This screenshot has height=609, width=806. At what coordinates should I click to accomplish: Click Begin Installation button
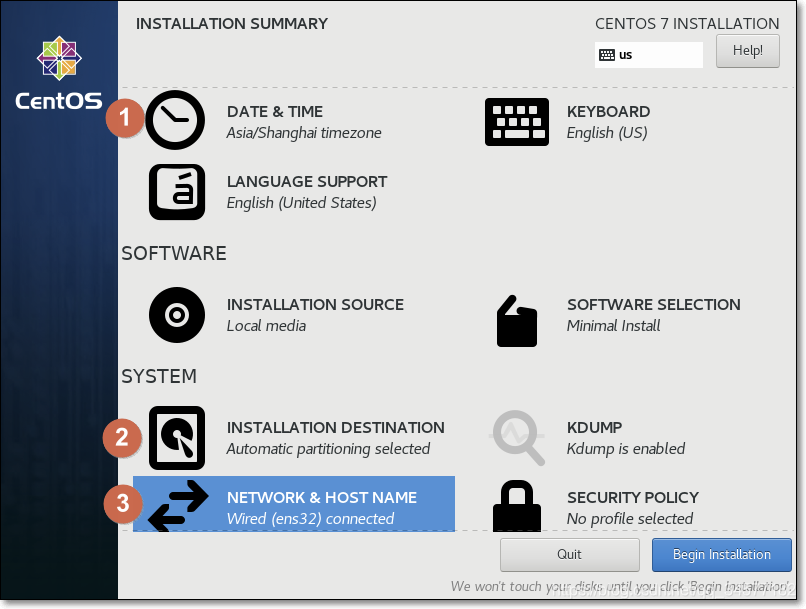[722, 555]
